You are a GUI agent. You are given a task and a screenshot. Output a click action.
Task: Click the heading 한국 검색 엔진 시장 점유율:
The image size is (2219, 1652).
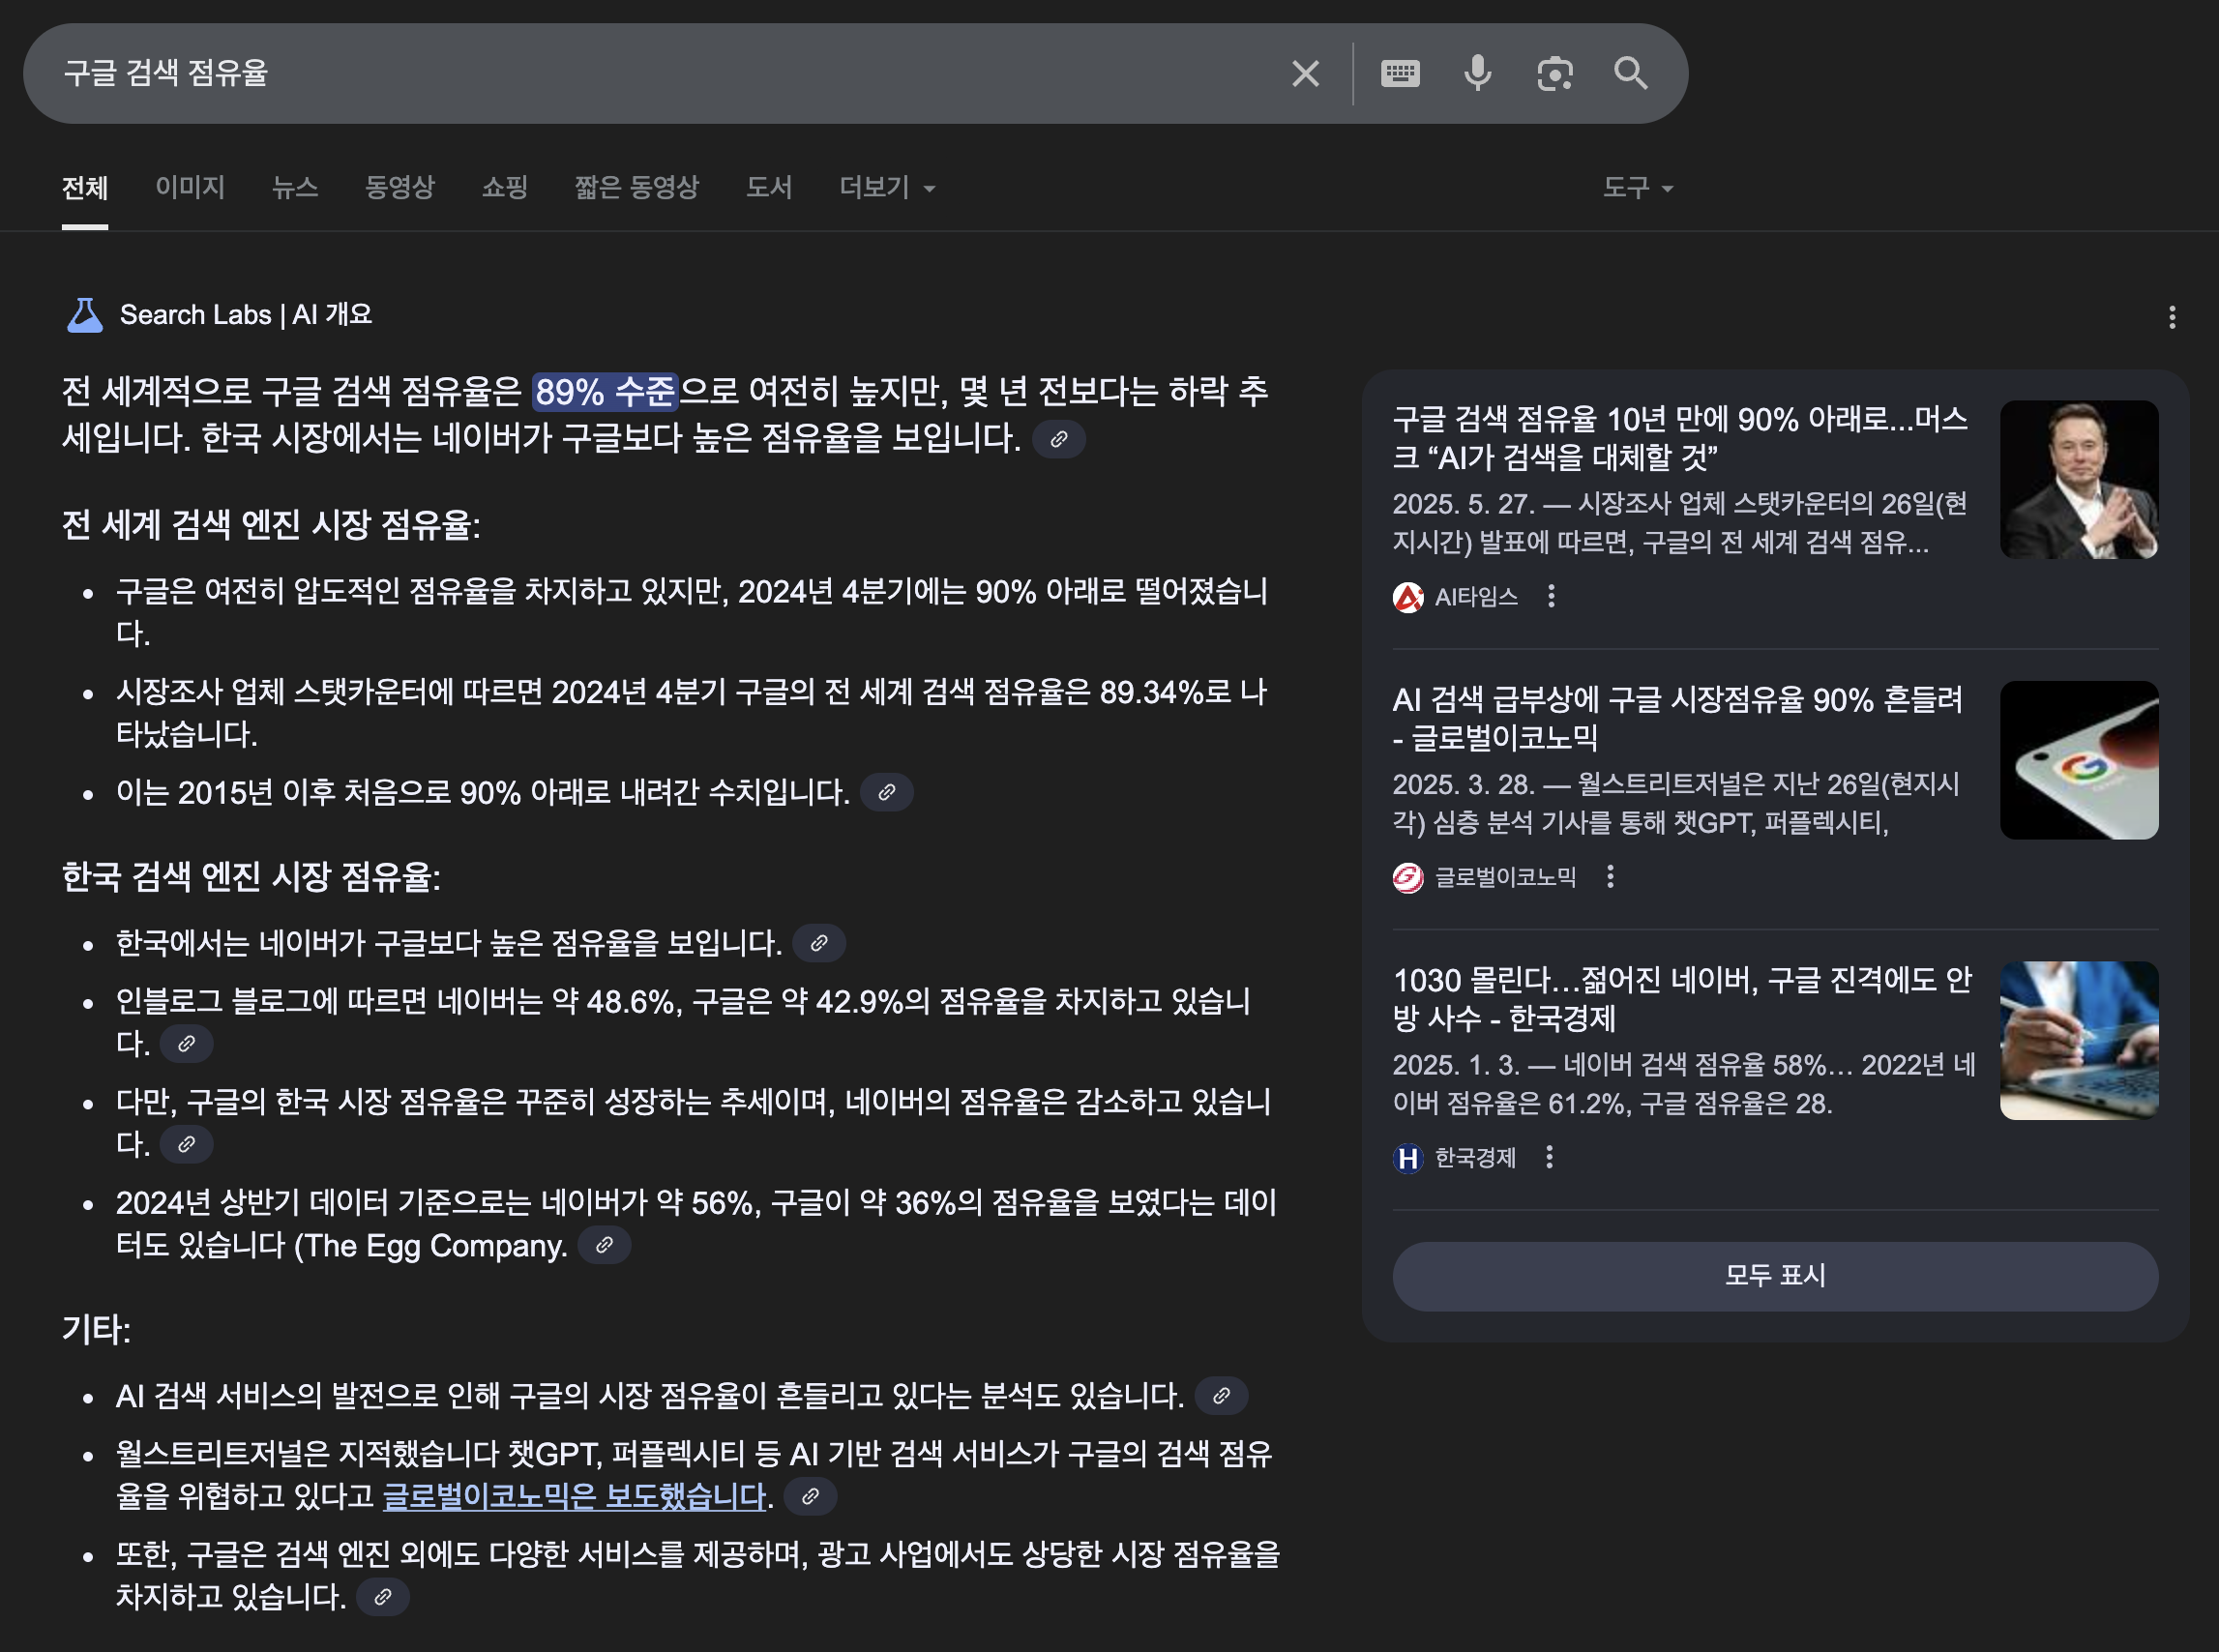(251, 877)
